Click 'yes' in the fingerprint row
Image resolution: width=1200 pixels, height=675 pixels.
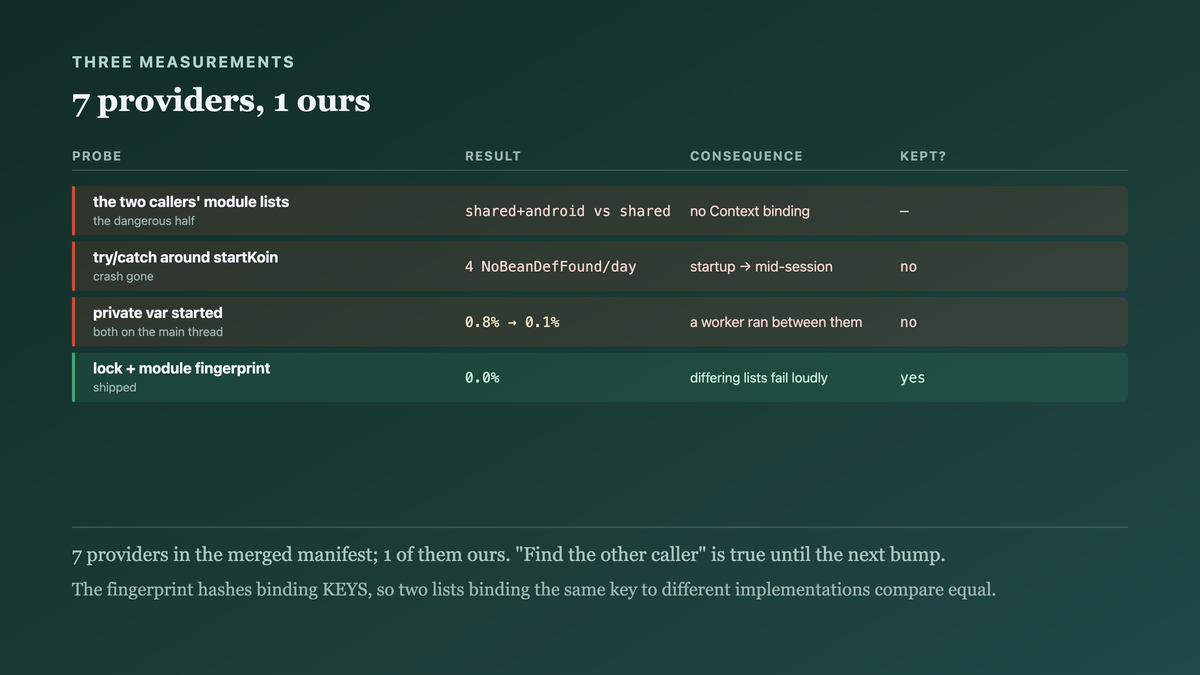coord(913,378)
